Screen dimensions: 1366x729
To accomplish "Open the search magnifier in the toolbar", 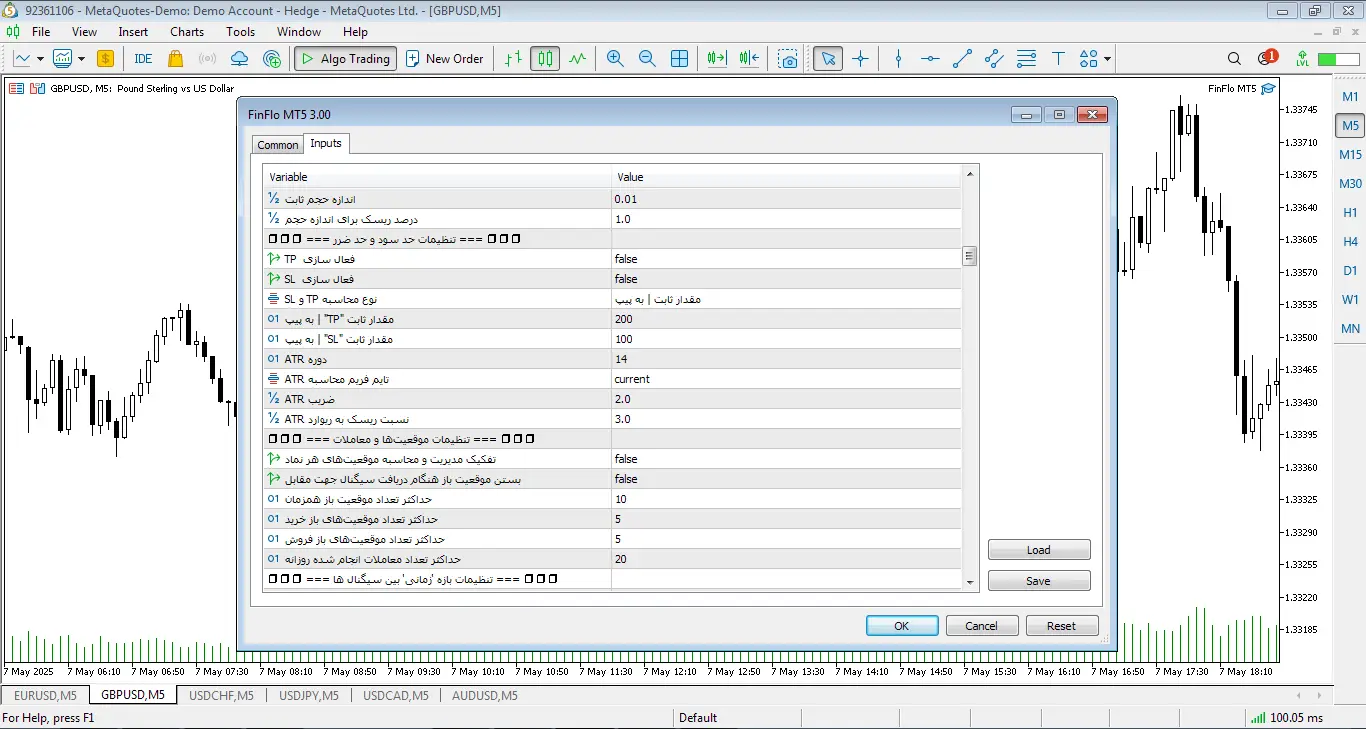I will [1234, 59].
